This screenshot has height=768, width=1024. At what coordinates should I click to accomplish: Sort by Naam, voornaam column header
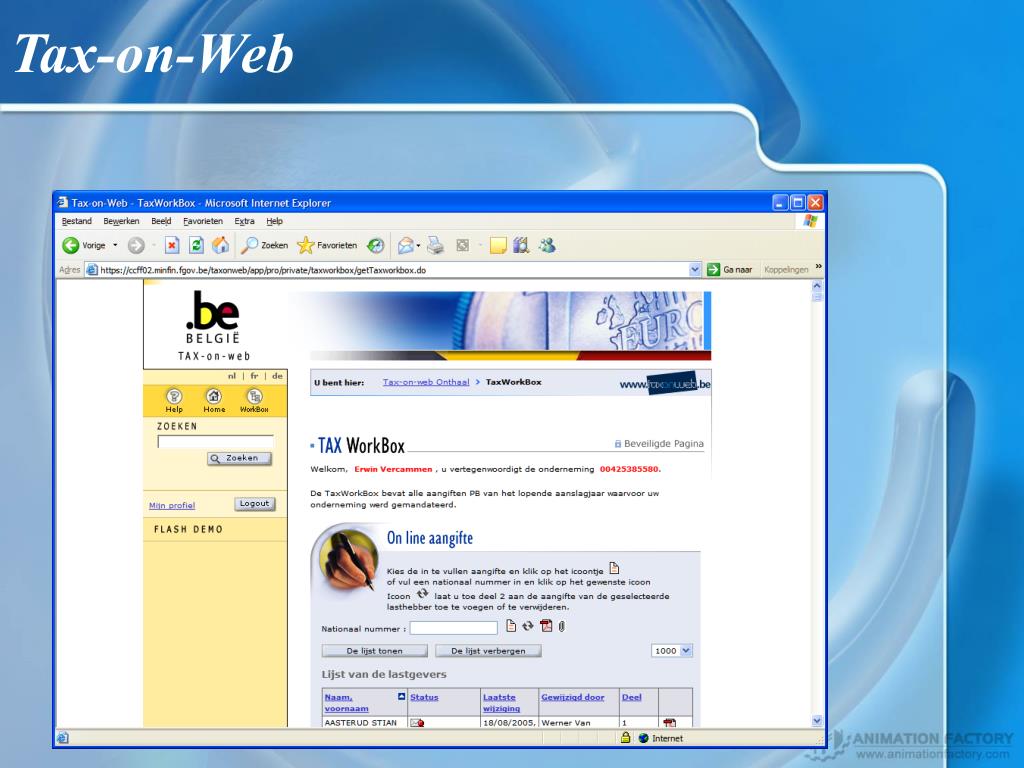tap(346, 703)
